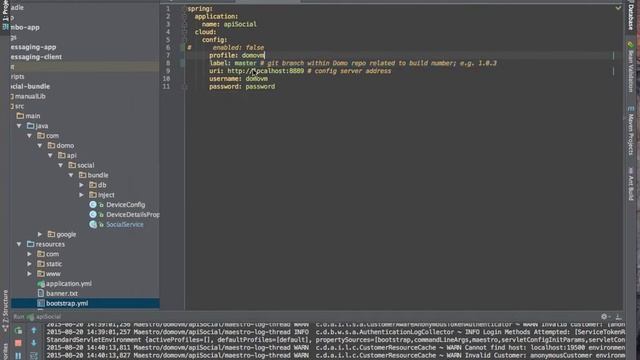Open application.yml file
The image size is (640, 360).
69,284
